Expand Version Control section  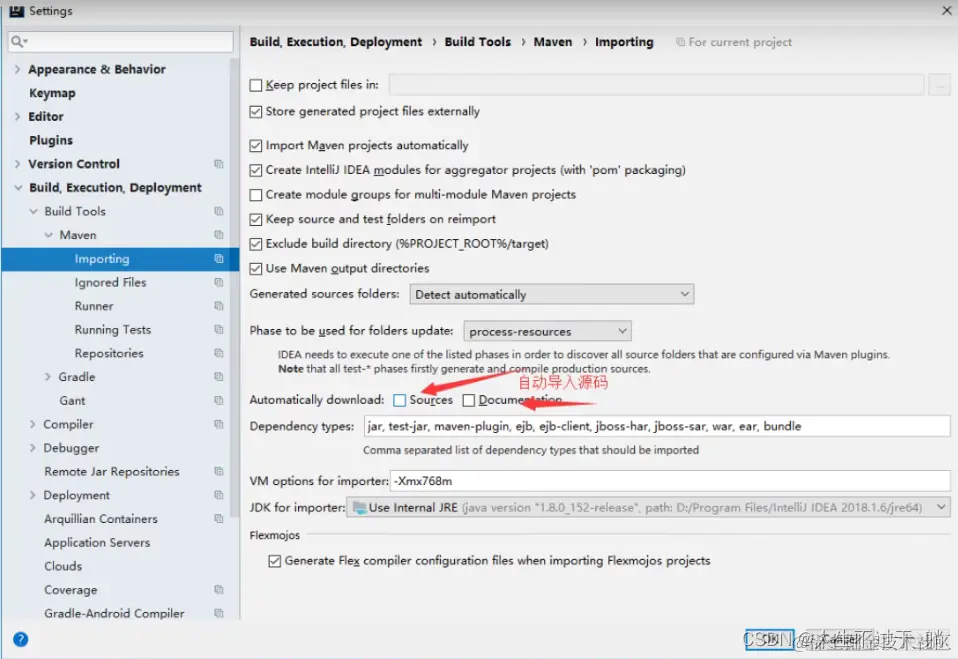17,164
